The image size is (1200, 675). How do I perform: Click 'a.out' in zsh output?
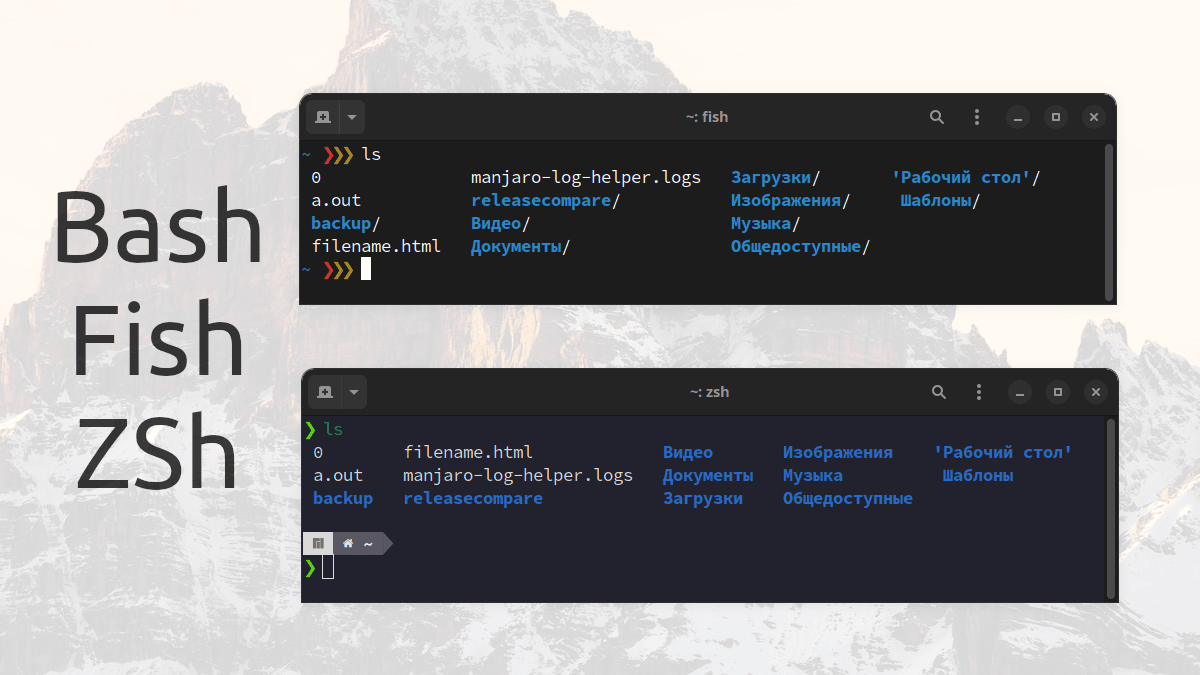pyautogui.click(x=338, y=476)
